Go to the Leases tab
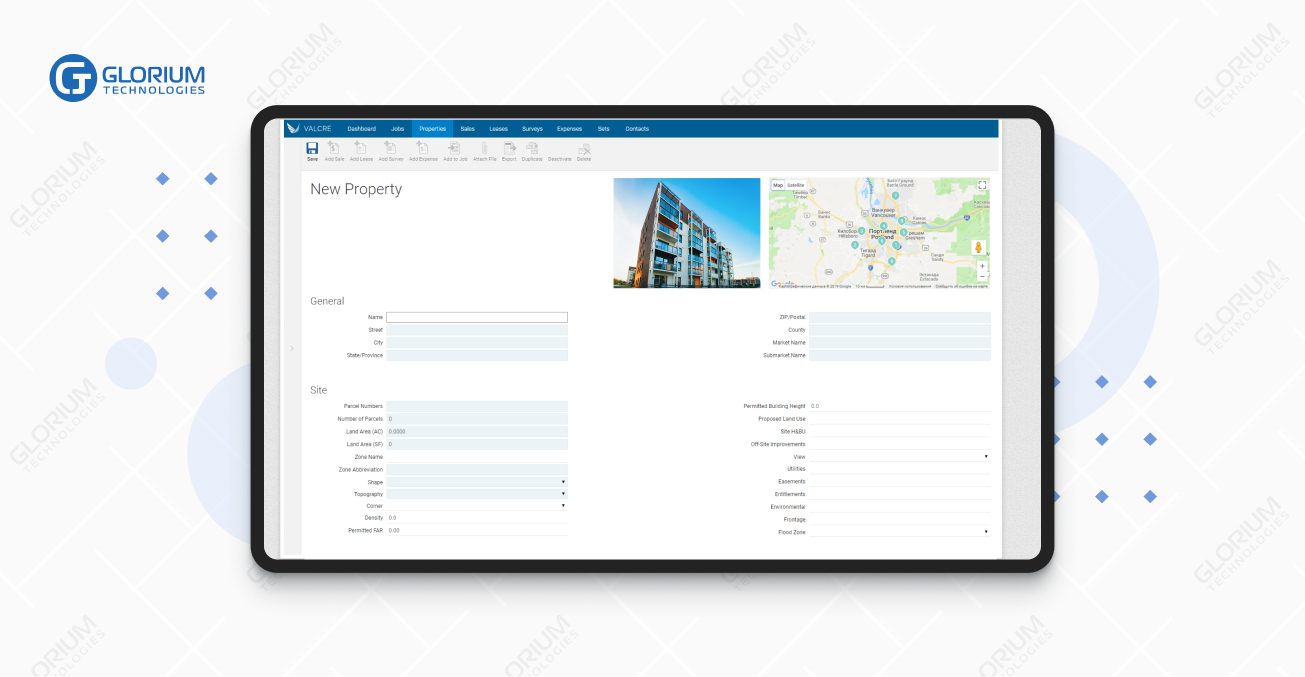The image size is (1305, 677). click(x=498, y=129)
